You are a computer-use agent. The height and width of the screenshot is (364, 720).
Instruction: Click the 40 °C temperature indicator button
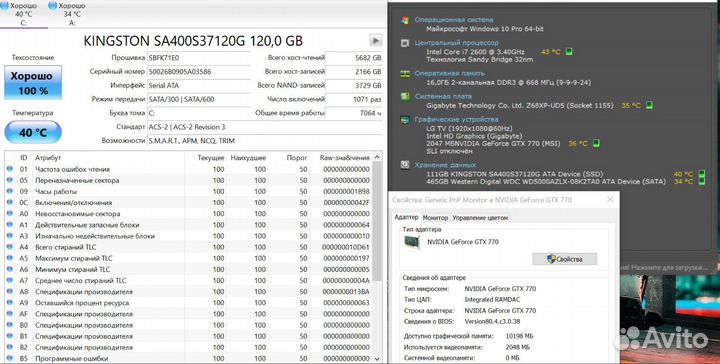coord(33,133)
